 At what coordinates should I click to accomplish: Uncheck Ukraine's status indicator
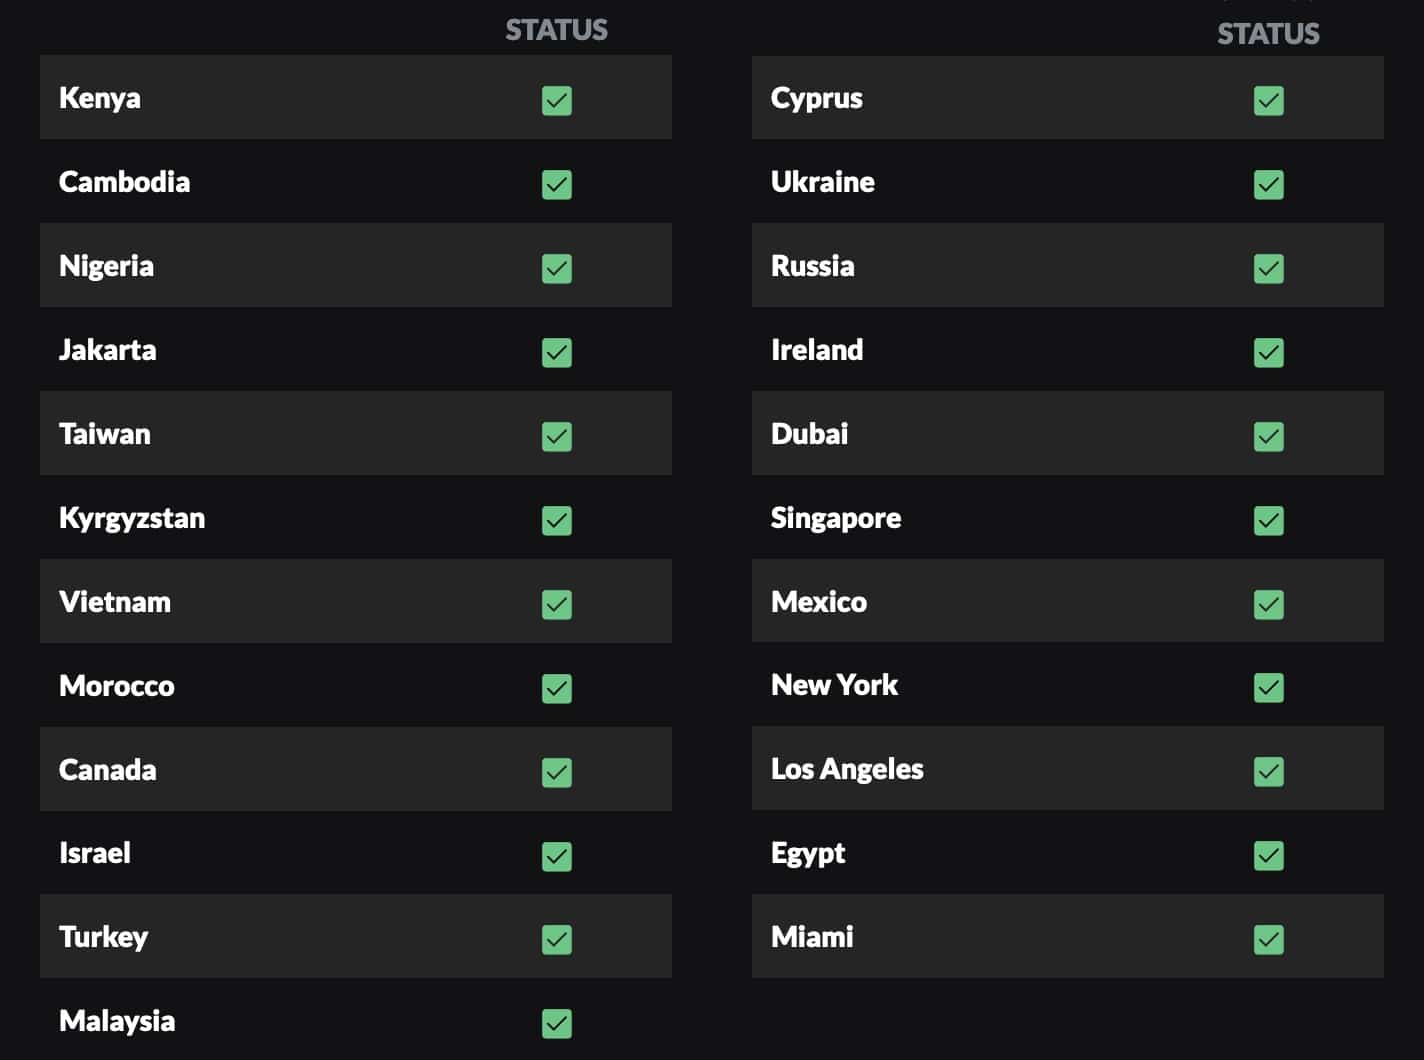coord(1268,184)
